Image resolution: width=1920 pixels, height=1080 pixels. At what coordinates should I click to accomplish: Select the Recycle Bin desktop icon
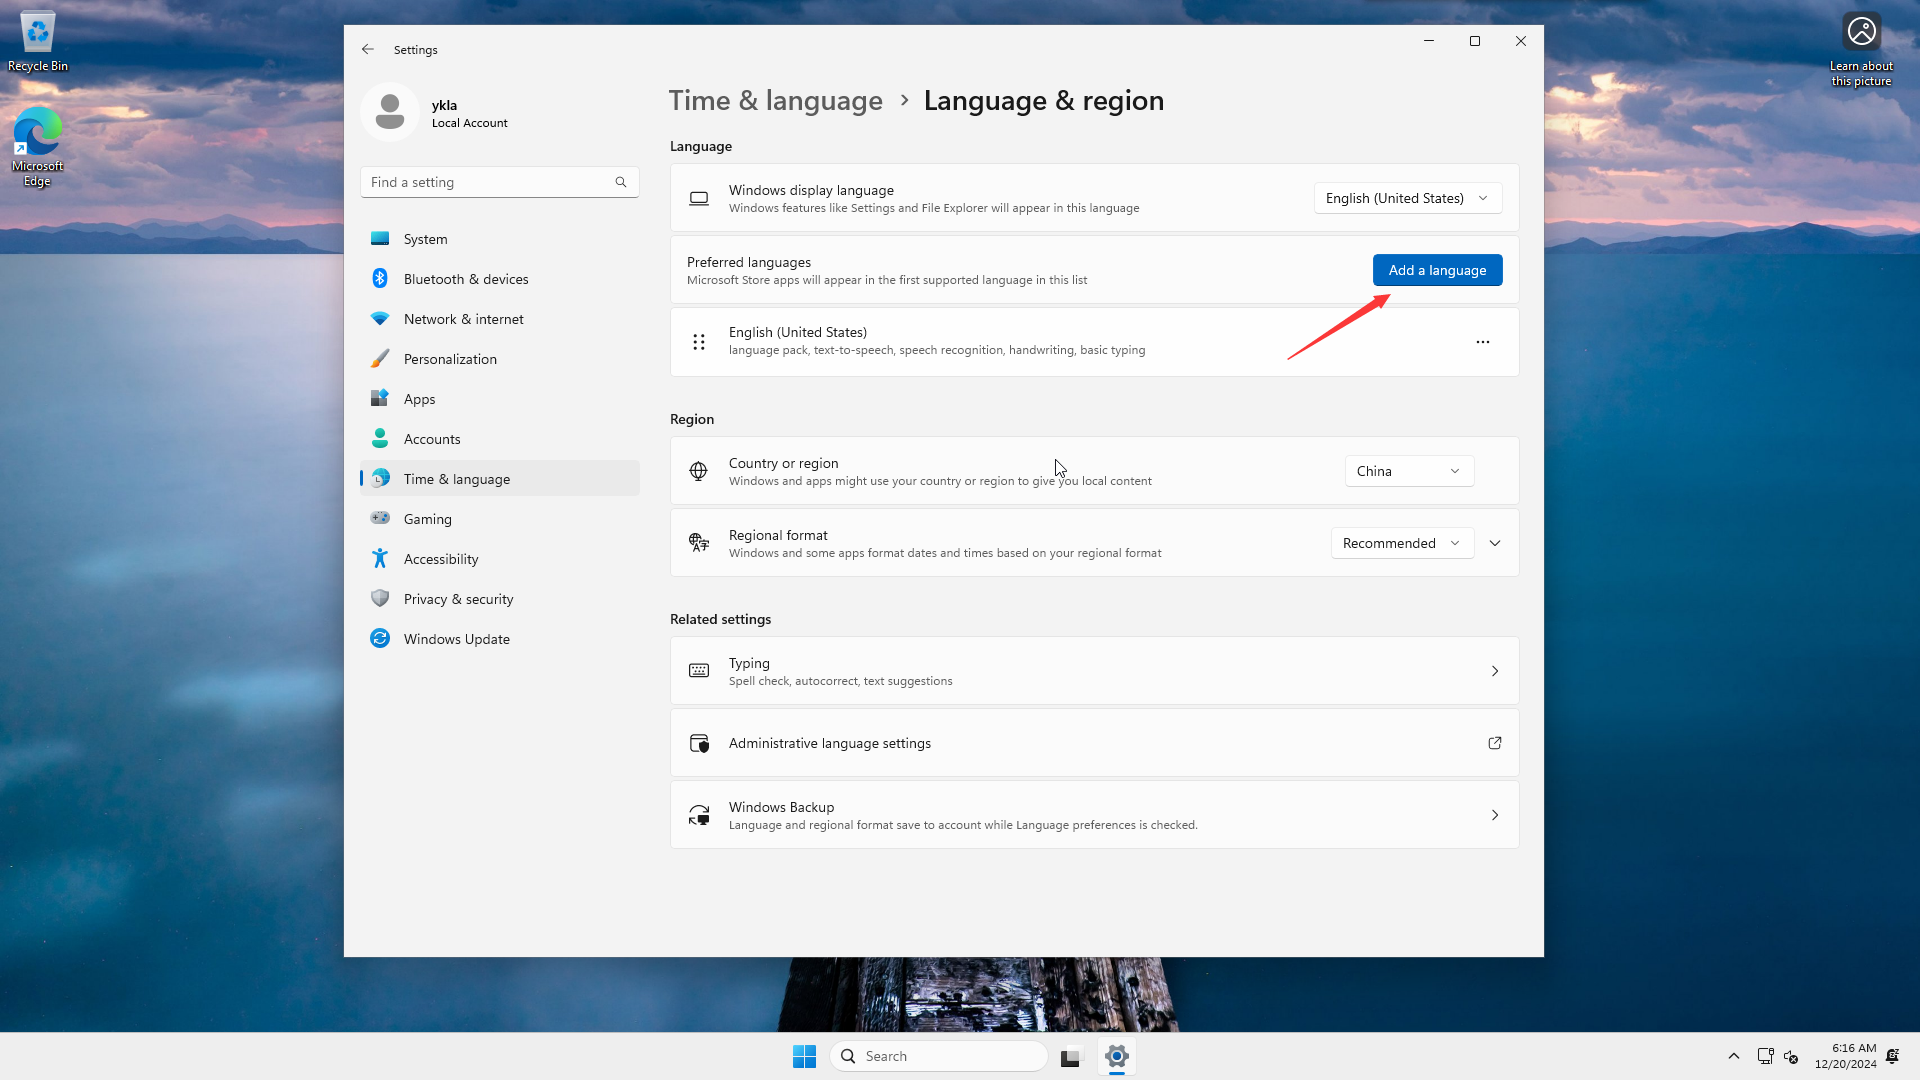point(38,42)
